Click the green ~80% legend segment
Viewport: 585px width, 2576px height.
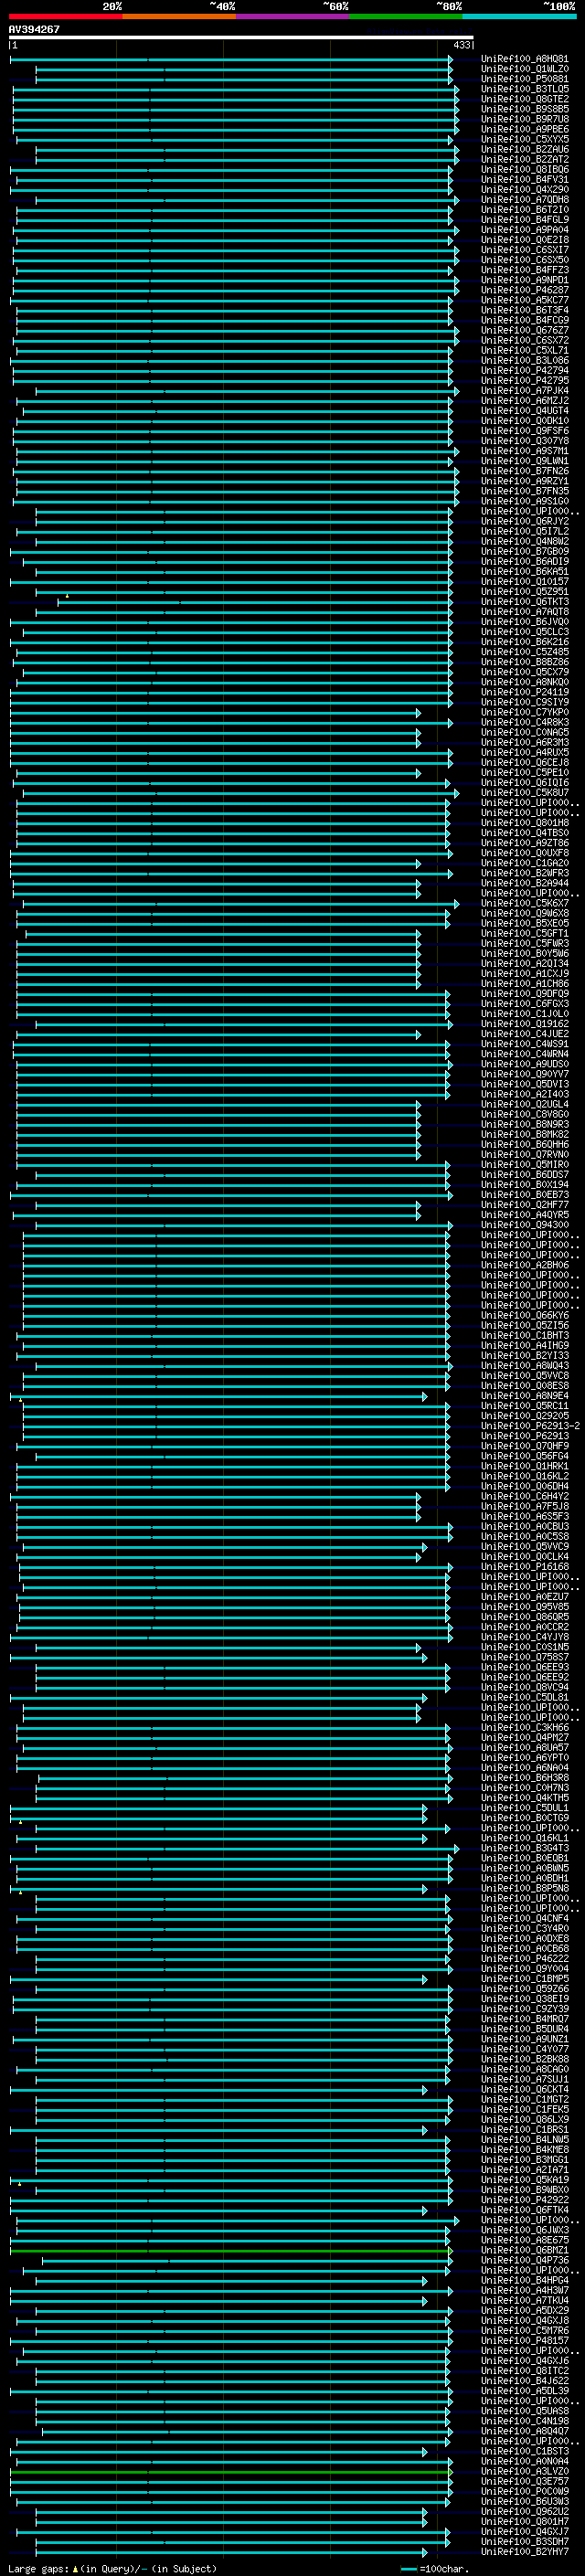click(406, 16)
